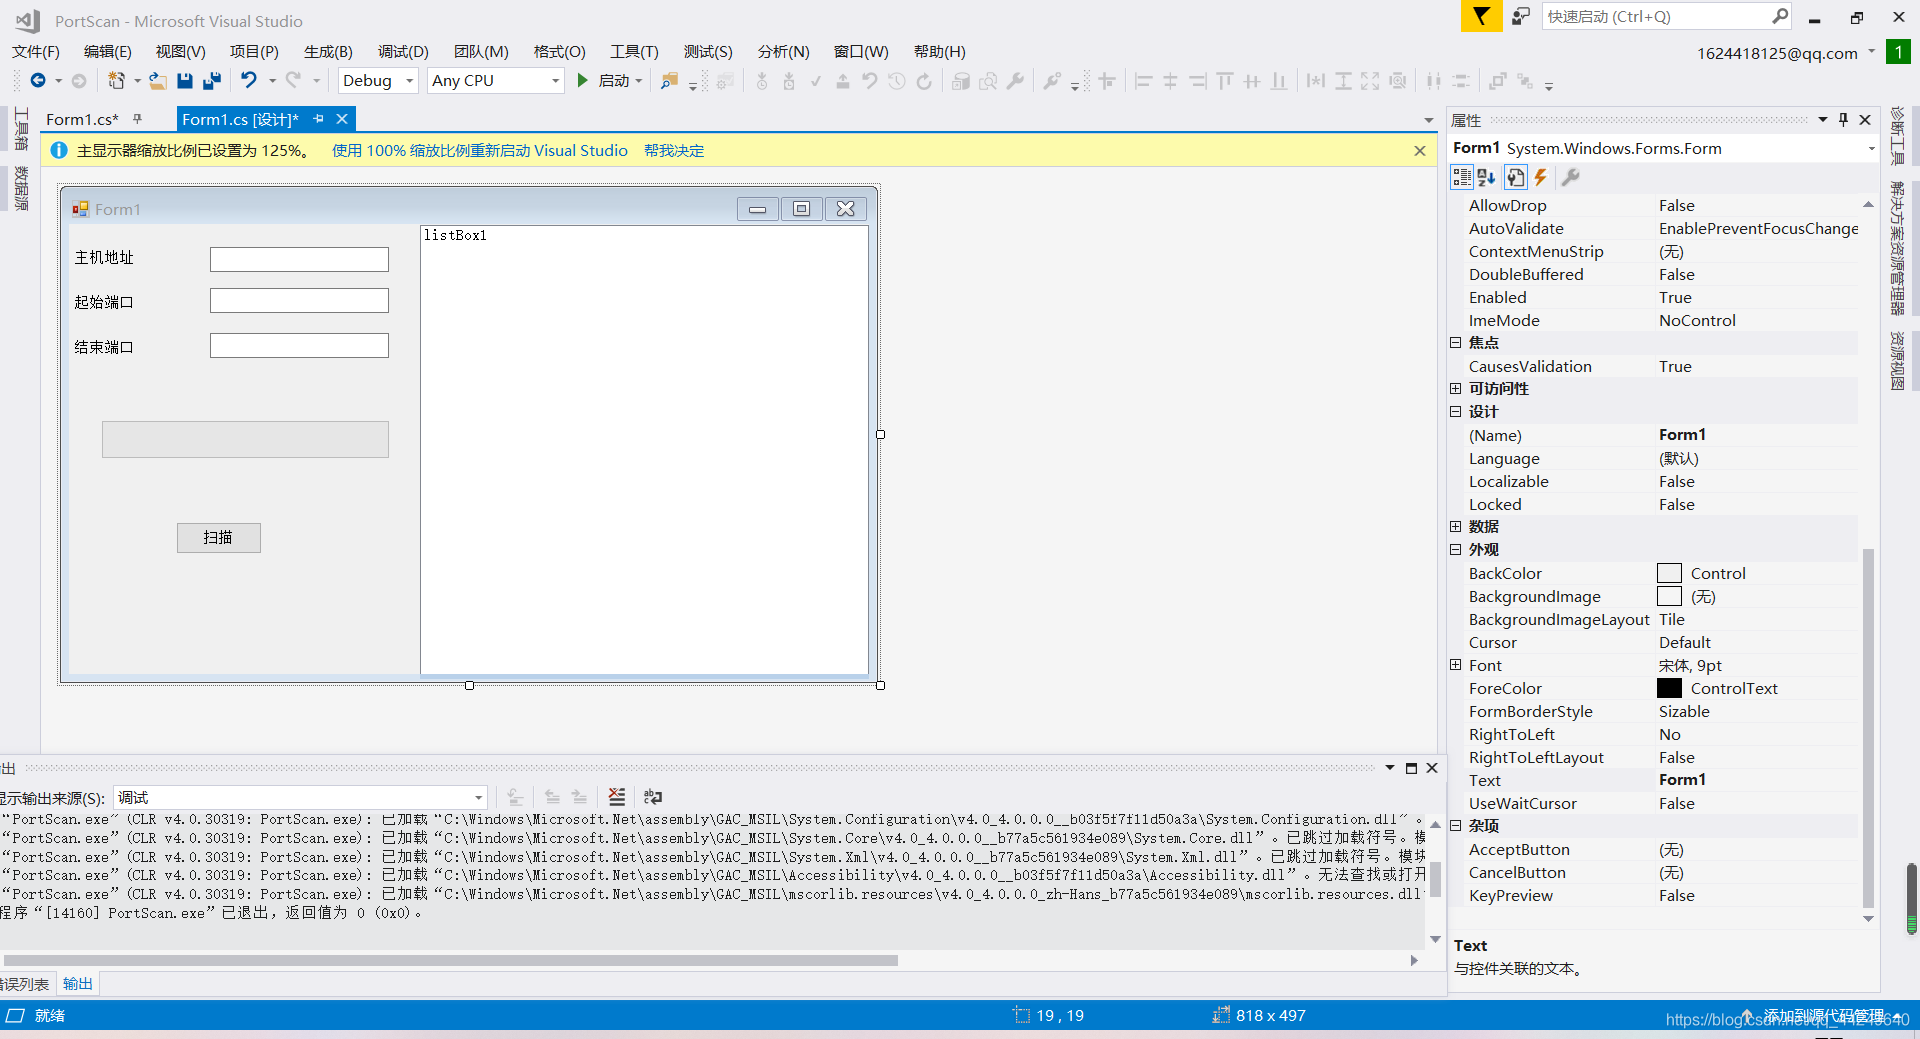Screen dimensions: 1920x1039
Task: Save the current file with disk icon
Action: 185,81
